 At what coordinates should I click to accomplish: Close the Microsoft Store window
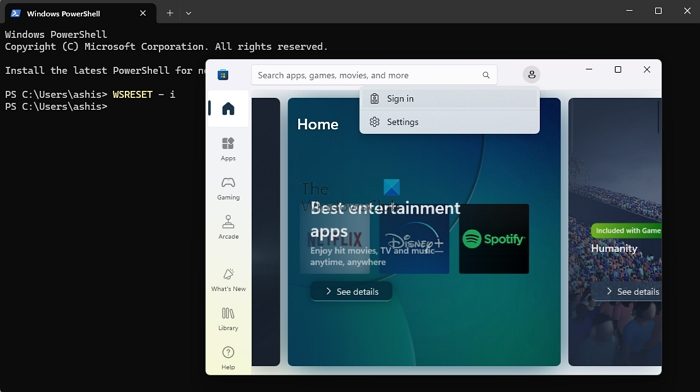[x=647, y=70]
